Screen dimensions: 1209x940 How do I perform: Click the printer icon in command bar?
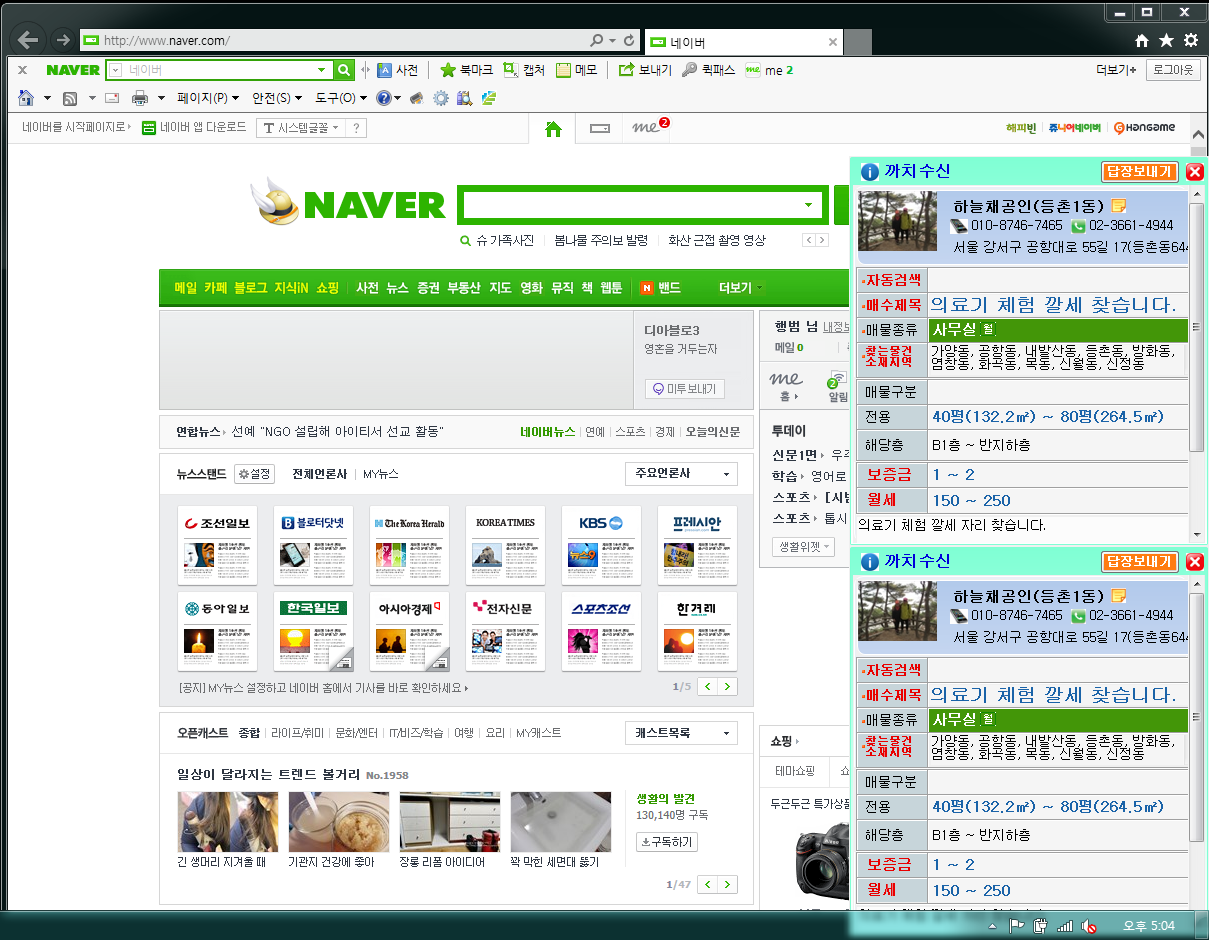pyautogui.click(x=140, y=98)
